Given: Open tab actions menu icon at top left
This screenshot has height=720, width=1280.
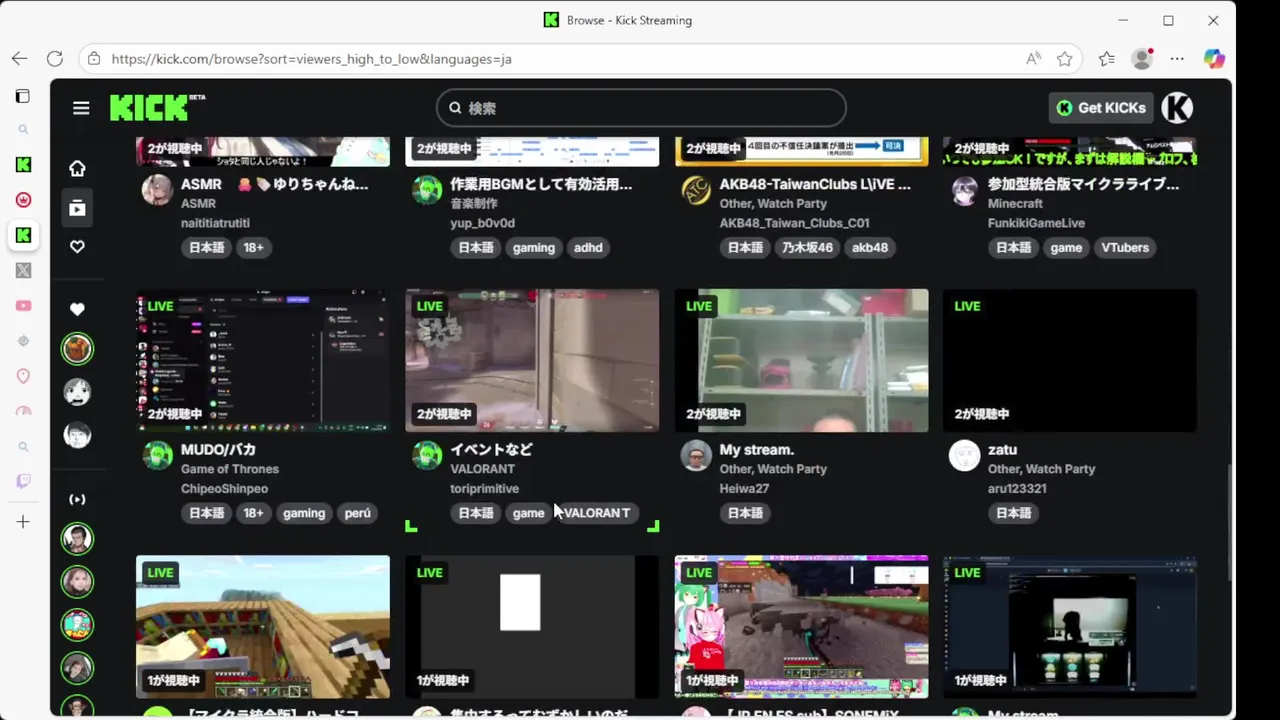Looking at the screenshot, I should 23,96.
